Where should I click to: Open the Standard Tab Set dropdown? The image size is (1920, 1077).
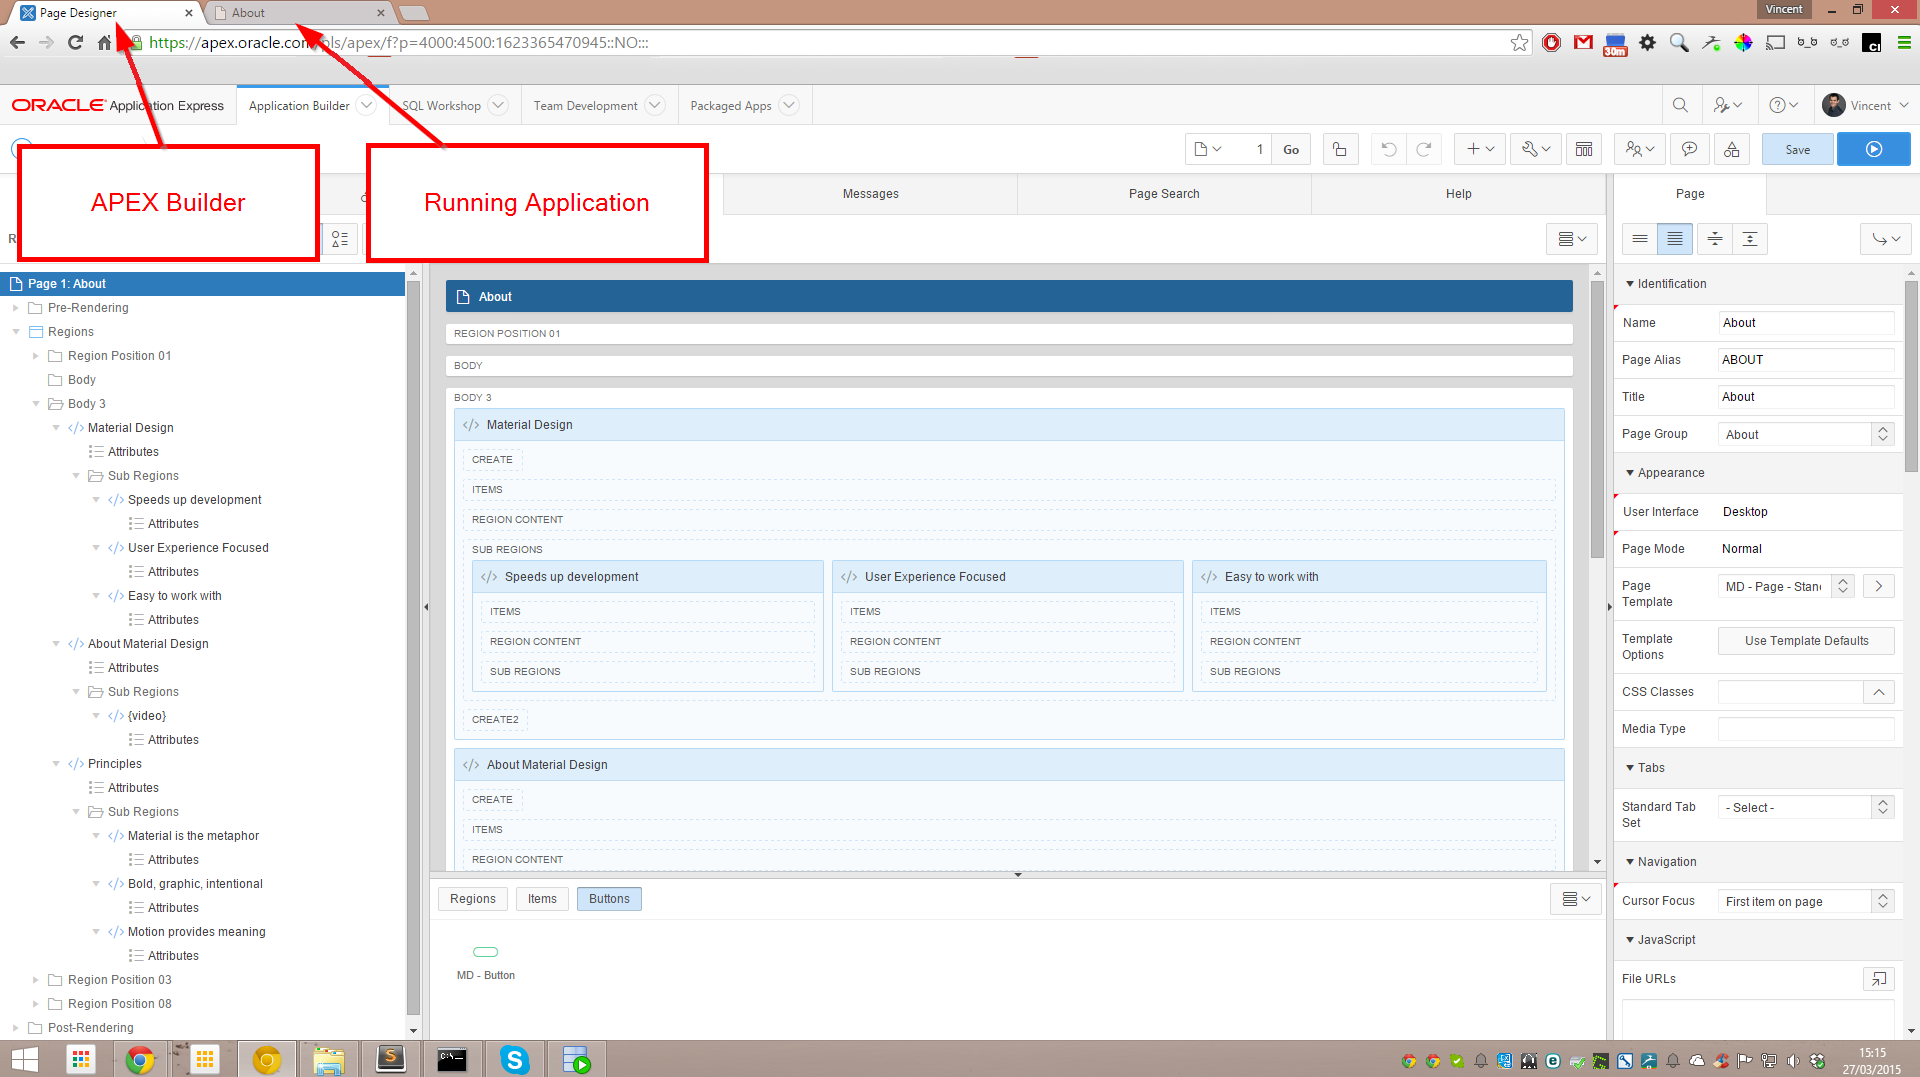tap(1806, 807)
